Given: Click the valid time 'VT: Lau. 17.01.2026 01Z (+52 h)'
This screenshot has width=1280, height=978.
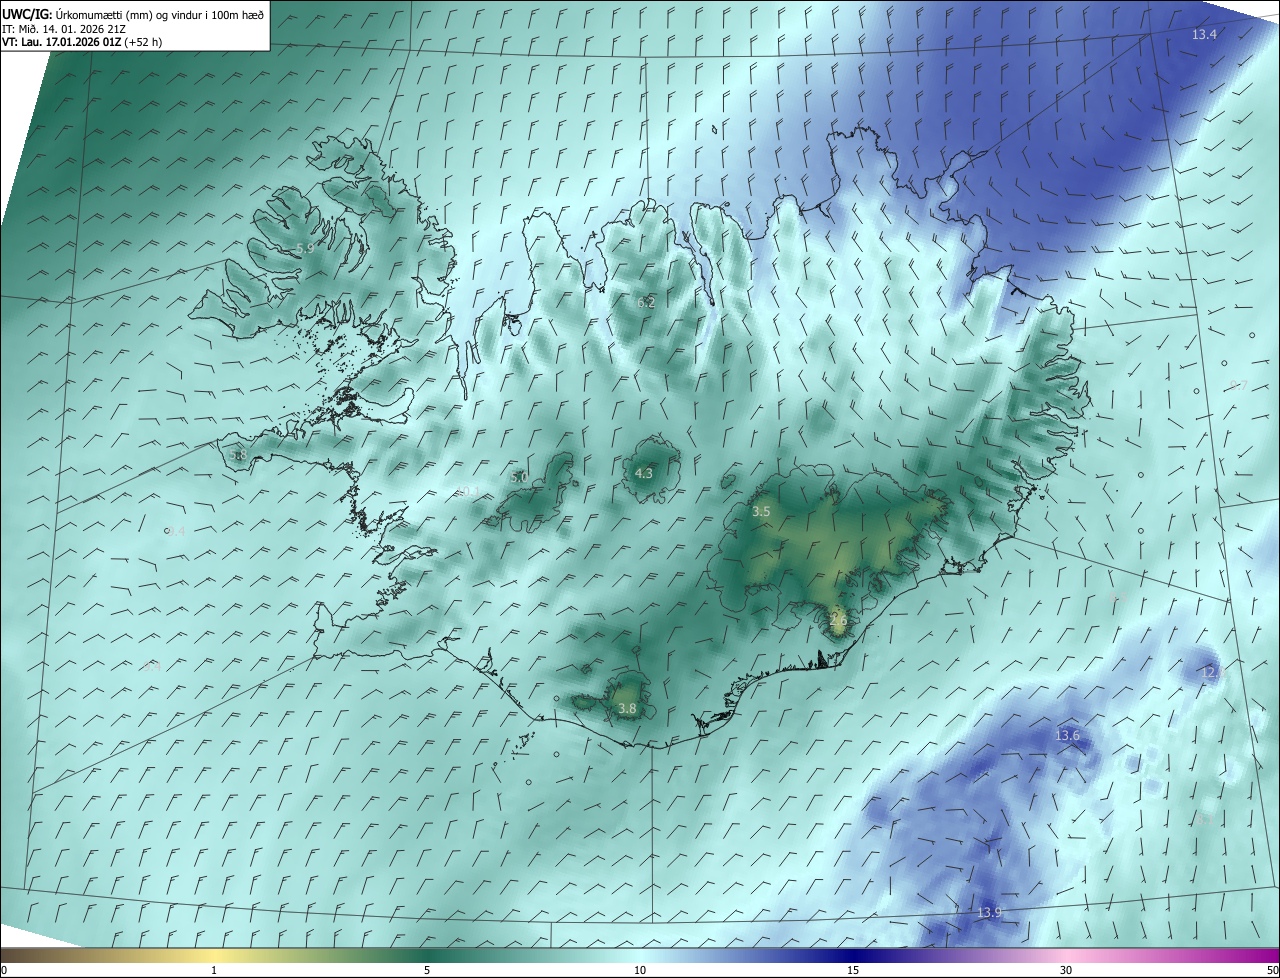Looking at the screenshot, I should 82,42.
